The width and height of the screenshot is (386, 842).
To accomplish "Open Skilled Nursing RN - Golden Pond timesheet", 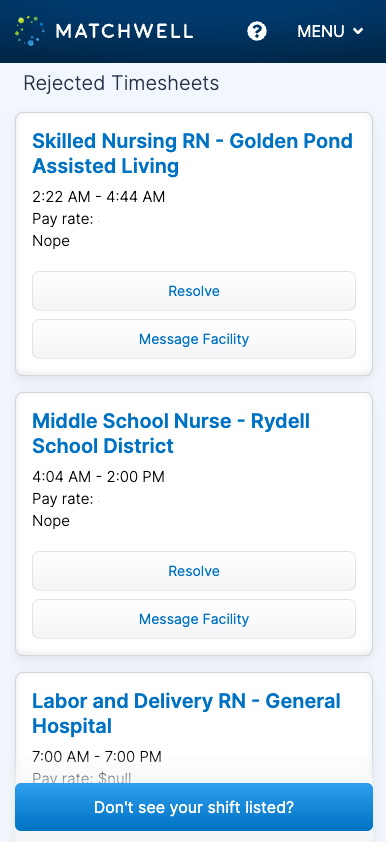I will [192, 154].
